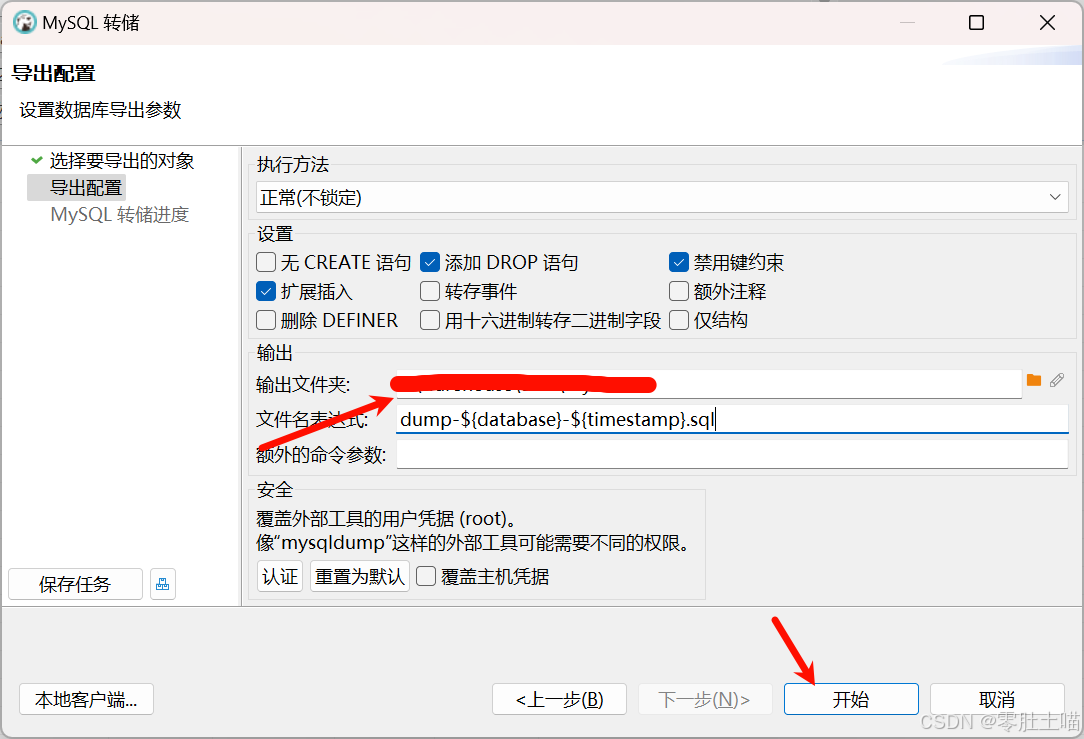
Task: Enable the 额外注释 checkbox
Action: (679, 292)
